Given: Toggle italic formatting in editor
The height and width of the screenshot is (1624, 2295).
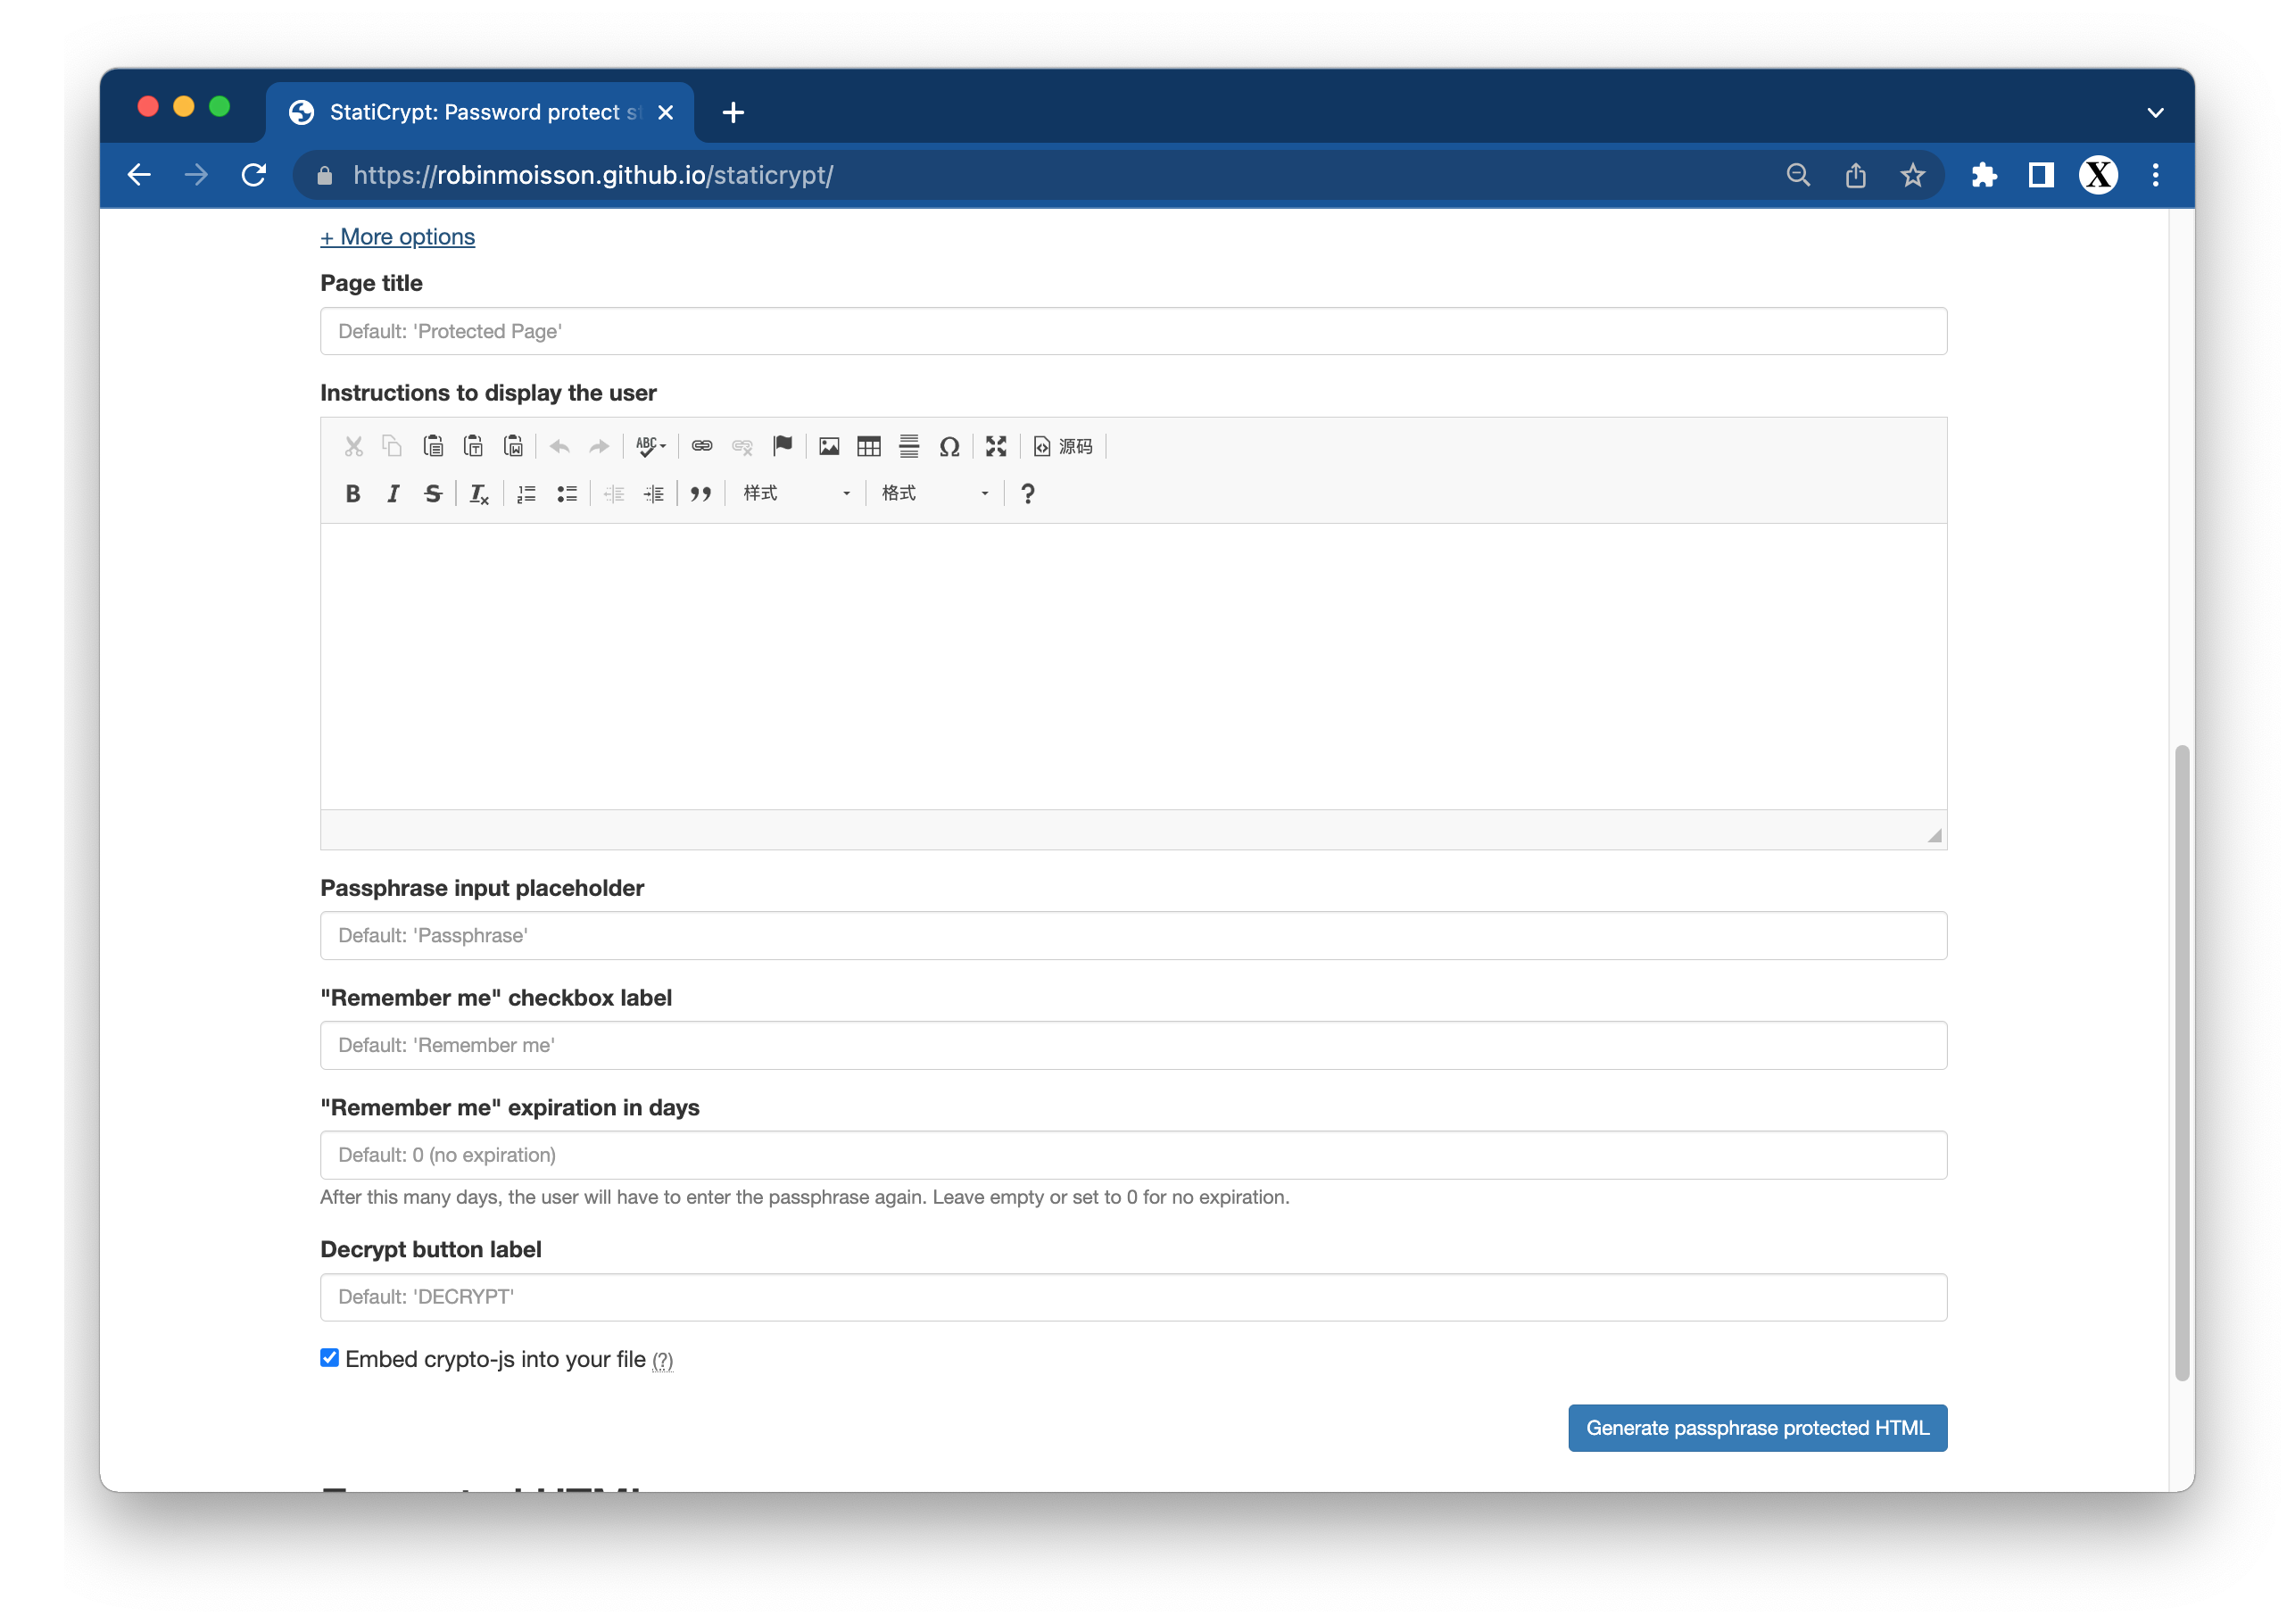Looking at the screenshot, I should tap(393, 494).
